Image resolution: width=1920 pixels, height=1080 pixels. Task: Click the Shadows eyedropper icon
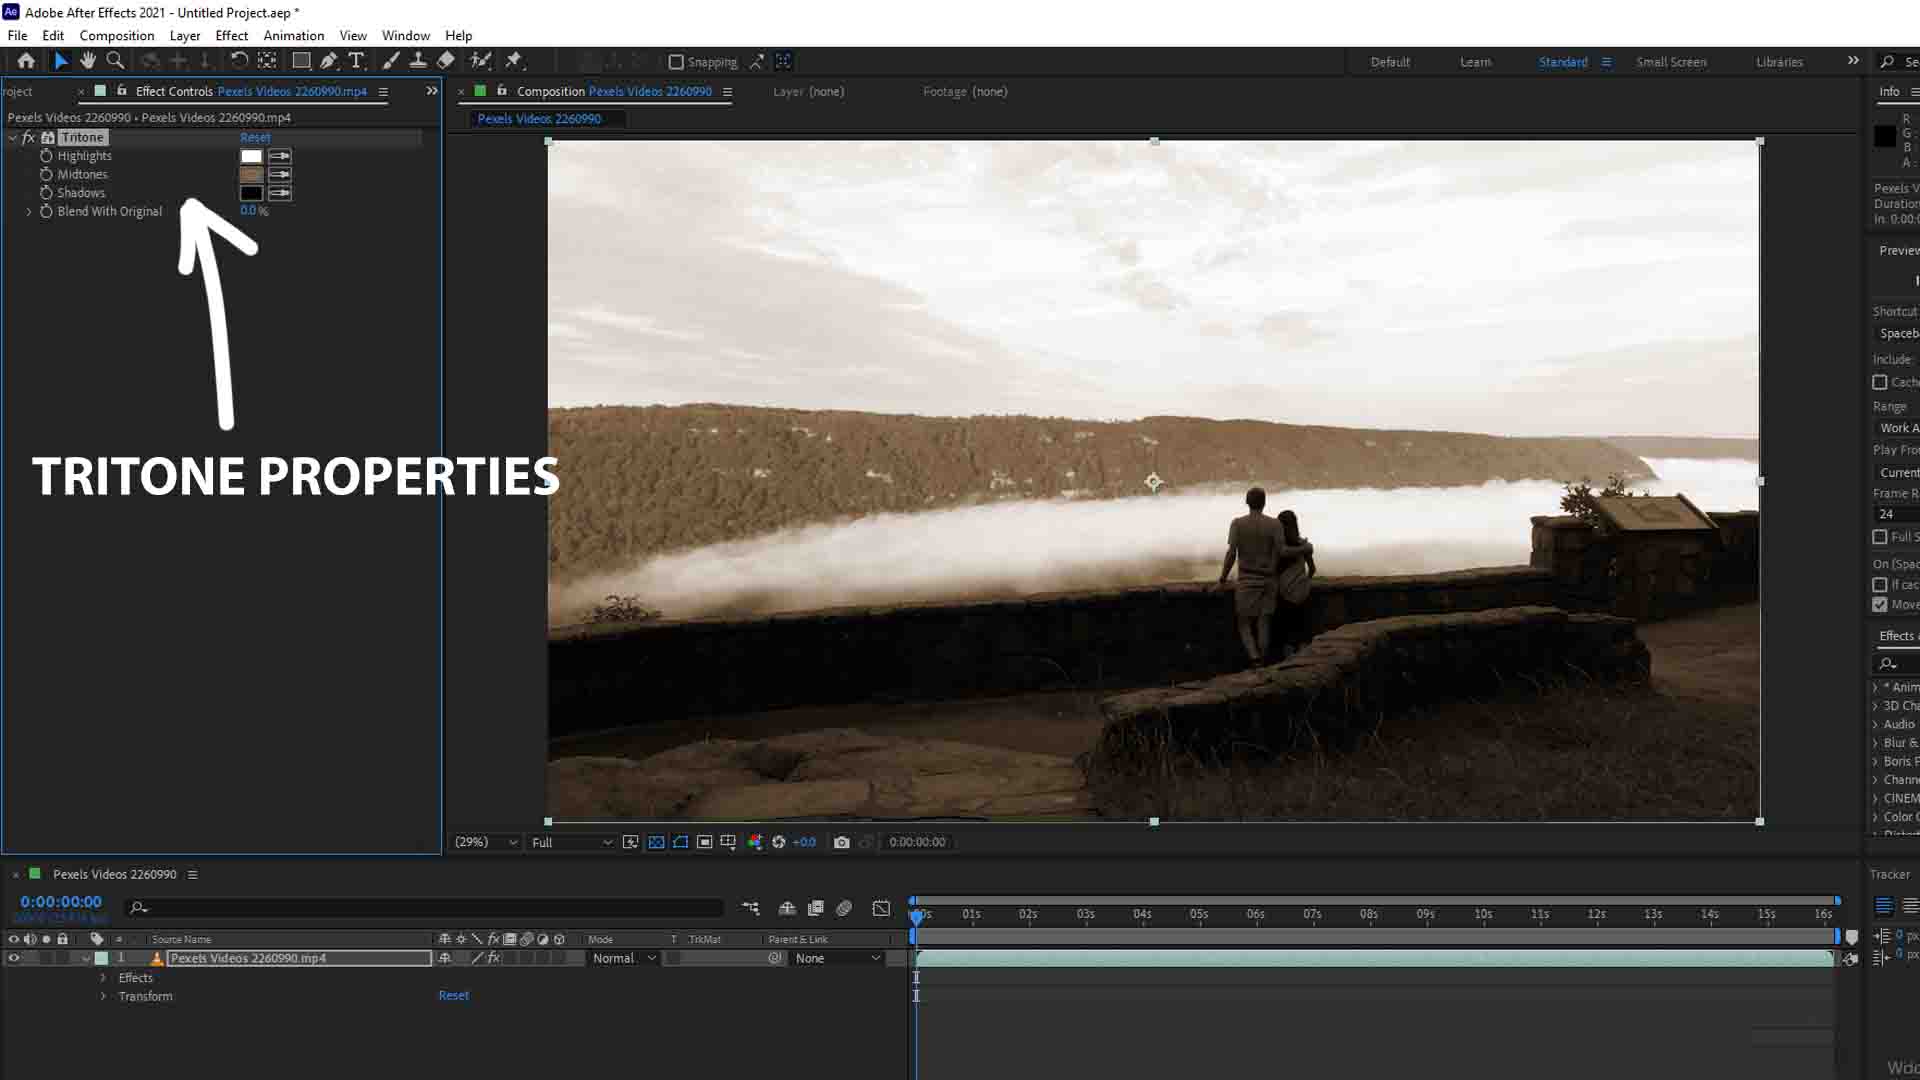coord(280,193)
